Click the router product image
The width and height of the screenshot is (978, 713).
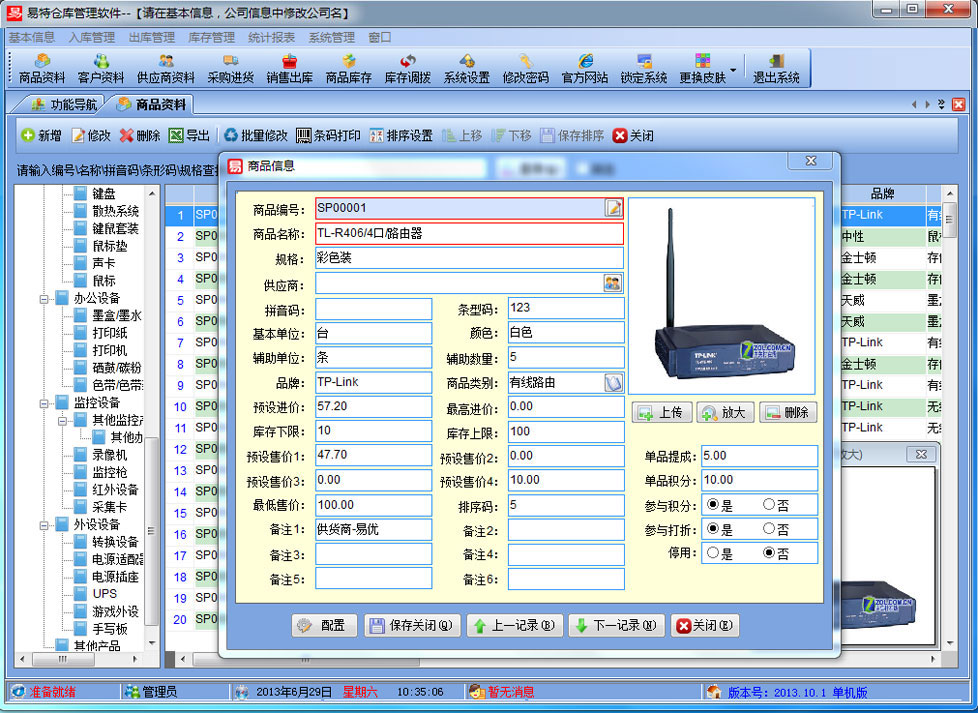coord(723,298)
